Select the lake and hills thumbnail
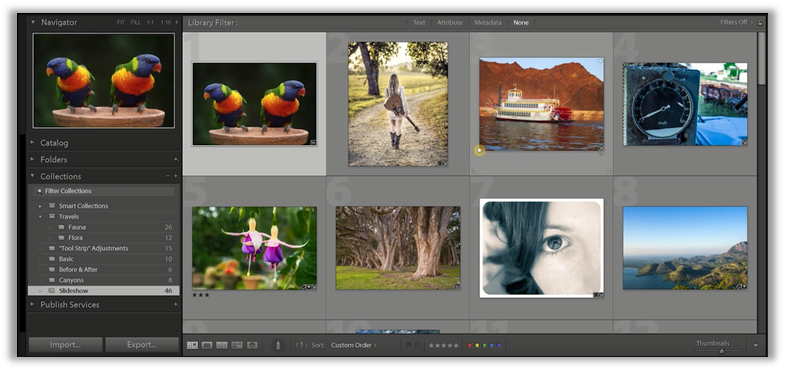The width and height of the screenshot is (785, 370). tap(685, 248)
